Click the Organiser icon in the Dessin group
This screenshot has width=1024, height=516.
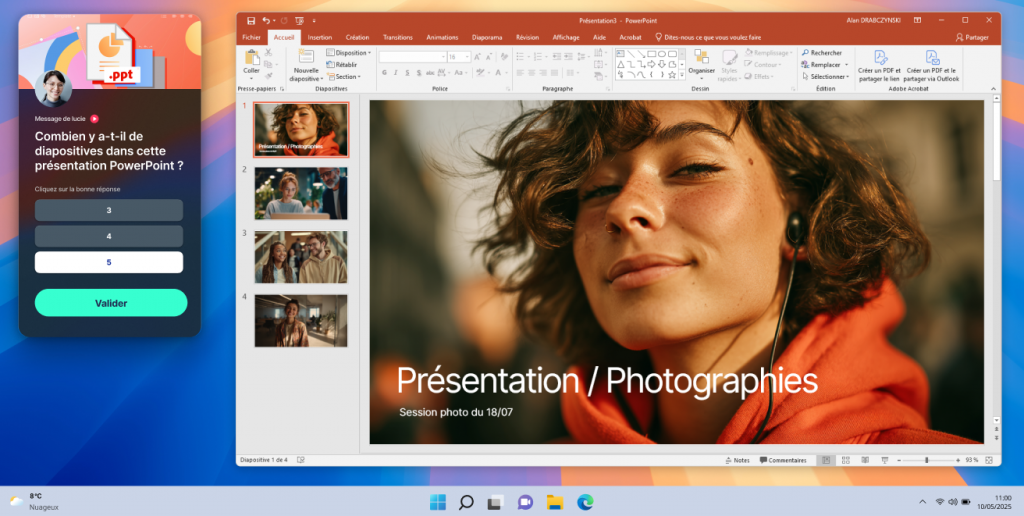tap(701, 61)
